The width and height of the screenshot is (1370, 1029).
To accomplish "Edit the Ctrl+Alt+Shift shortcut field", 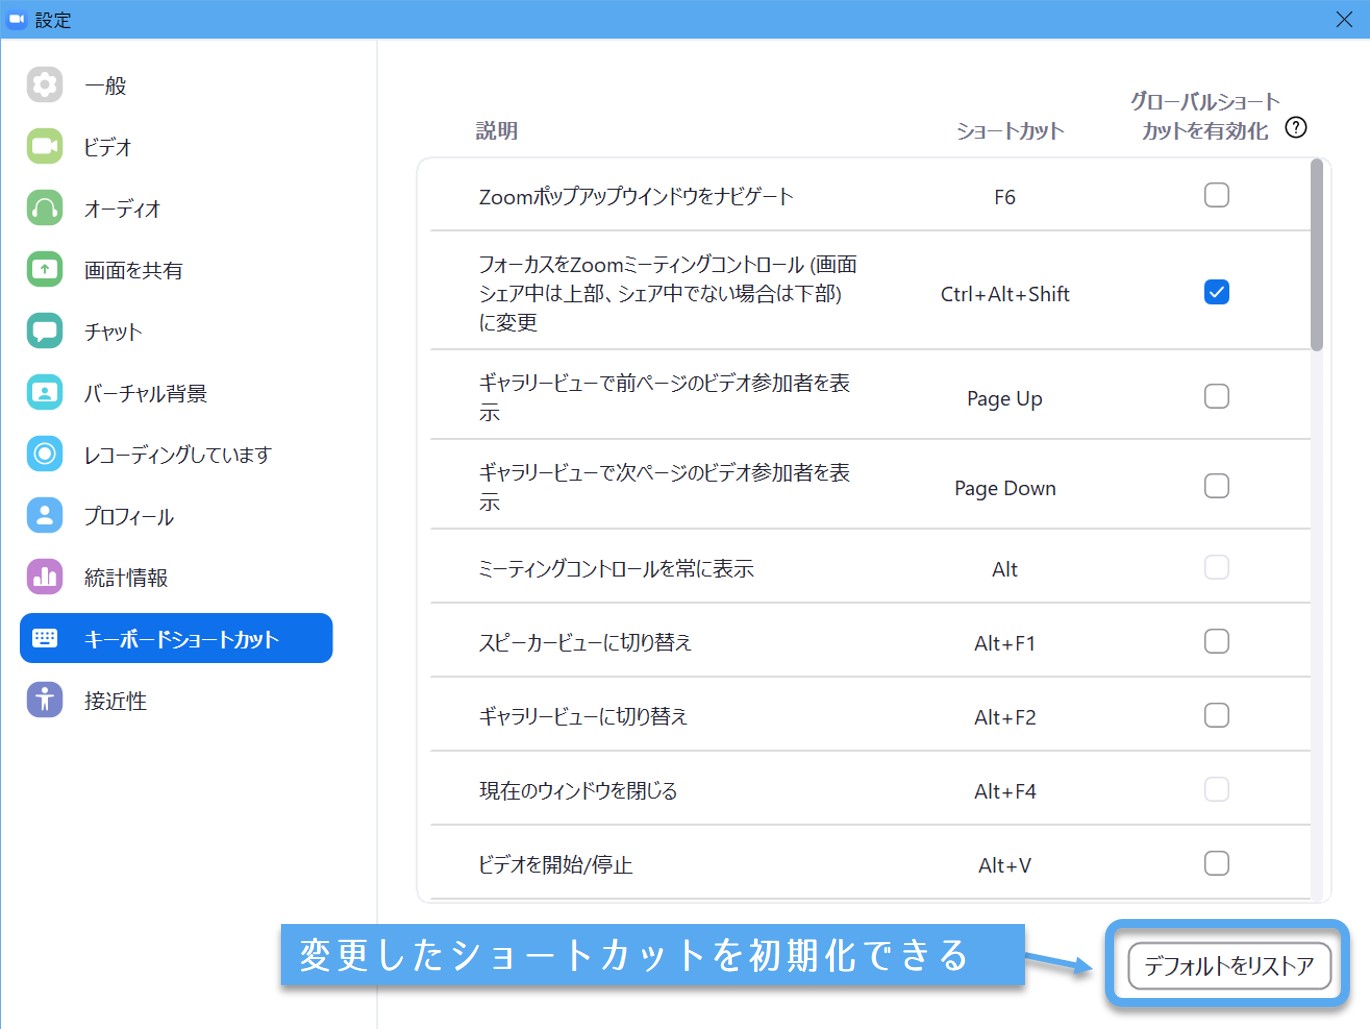I will pyautogui.click(x=1005, y=294).
